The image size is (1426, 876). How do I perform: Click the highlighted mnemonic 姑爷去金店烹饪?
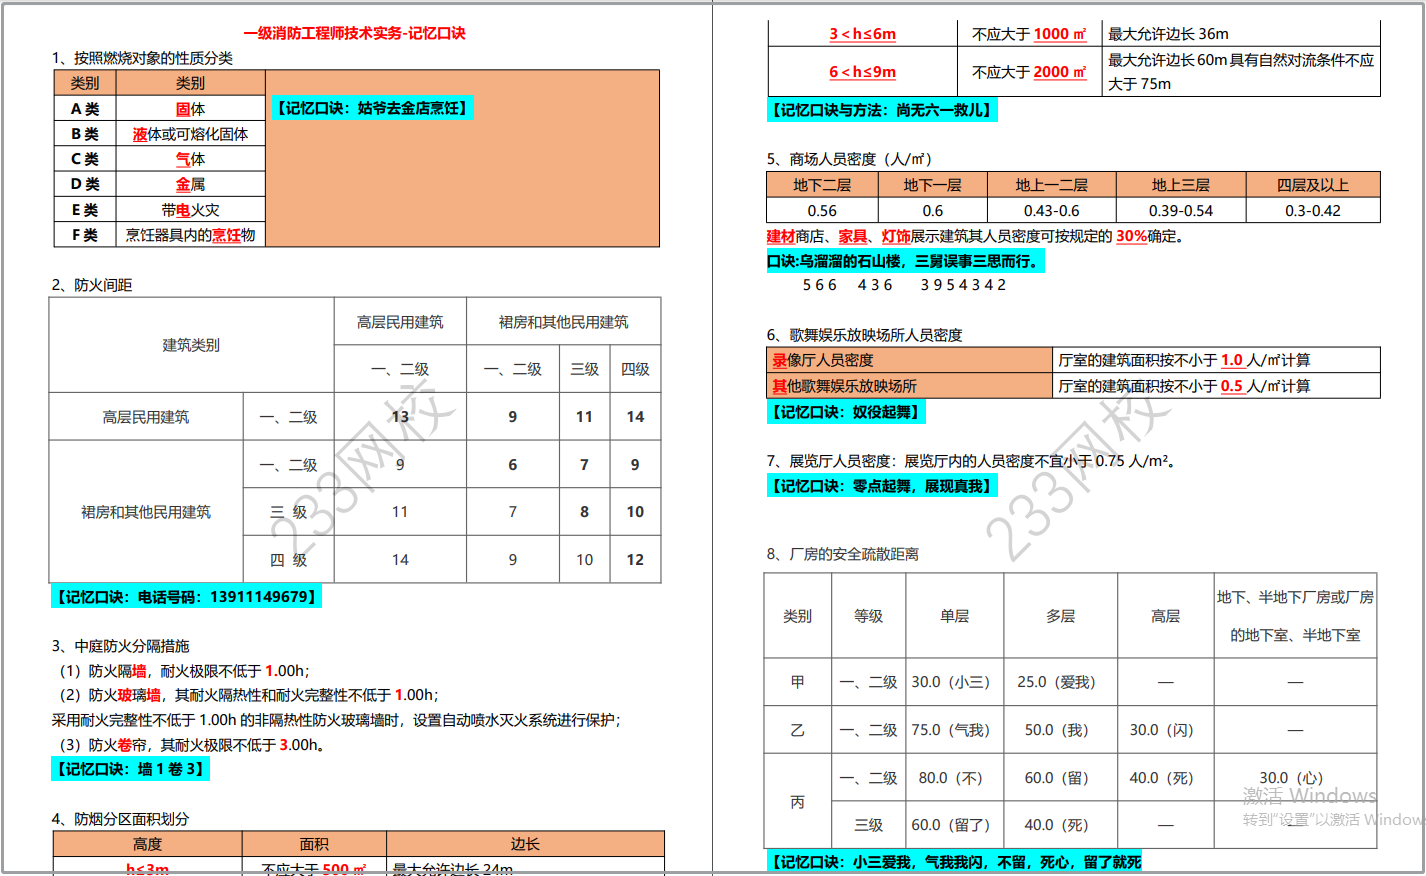(x=371, y=108)
